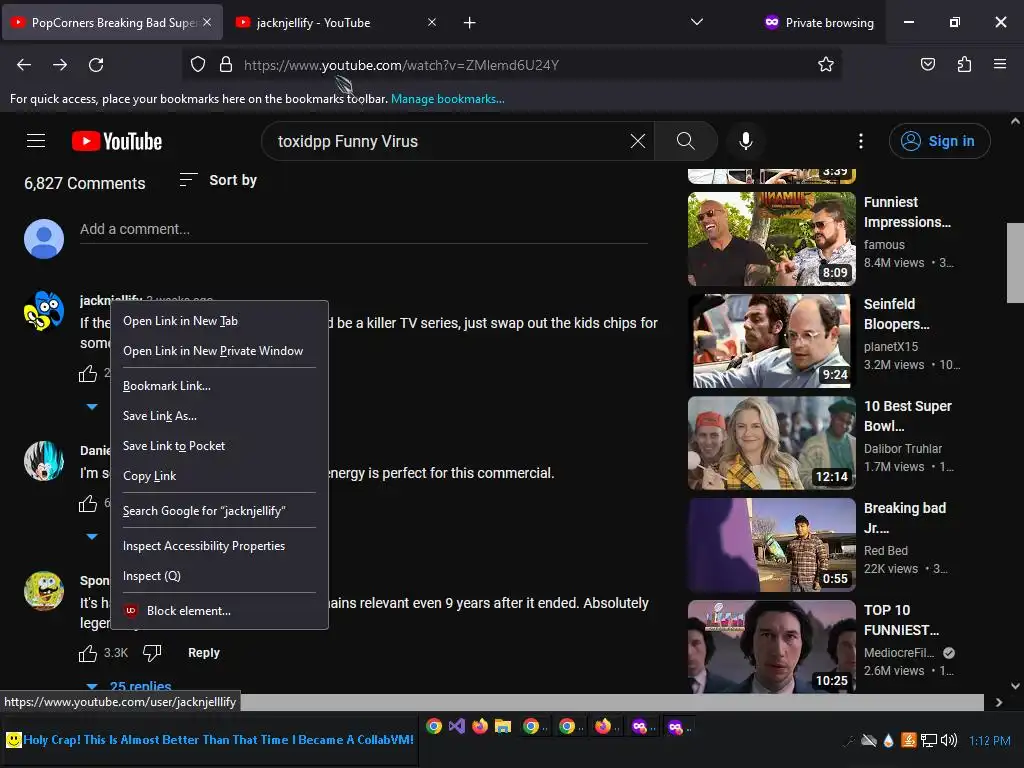Screen dimensions: 1024x768
Task: Click the Java update tray icon
Action: point(908,740)
